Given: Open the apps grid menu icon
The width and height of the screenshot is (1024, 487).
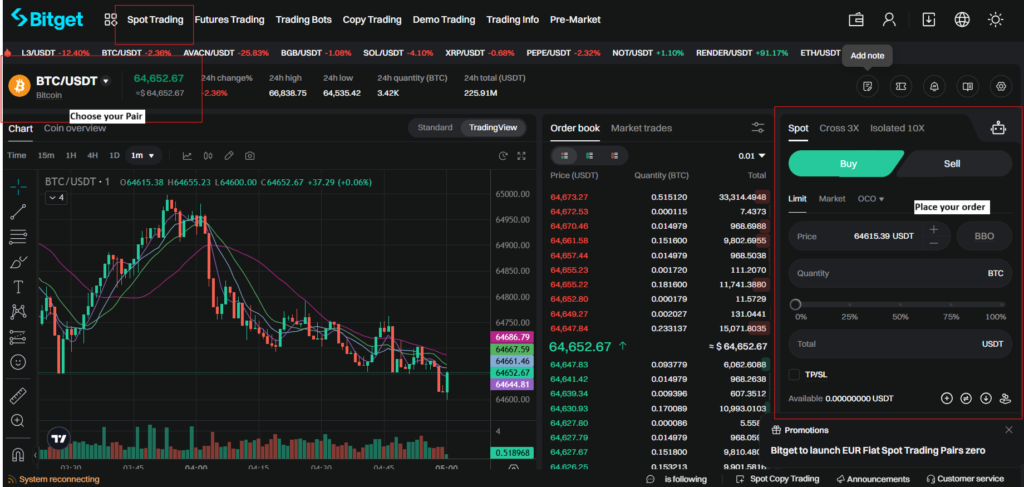Looking at the screenshot, I should (x=110, y=20).
